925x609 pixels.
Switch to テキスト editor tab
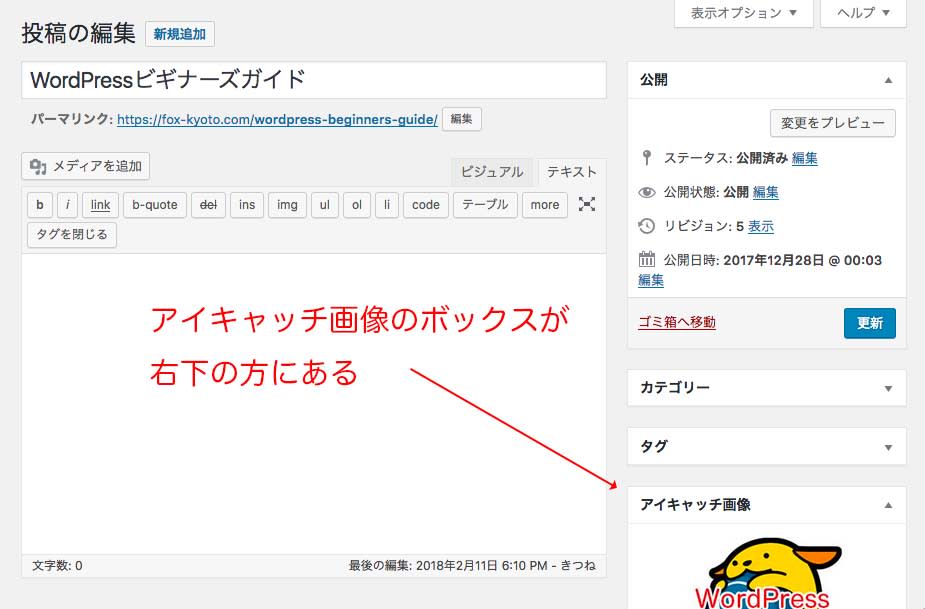[x=571, y=172]
